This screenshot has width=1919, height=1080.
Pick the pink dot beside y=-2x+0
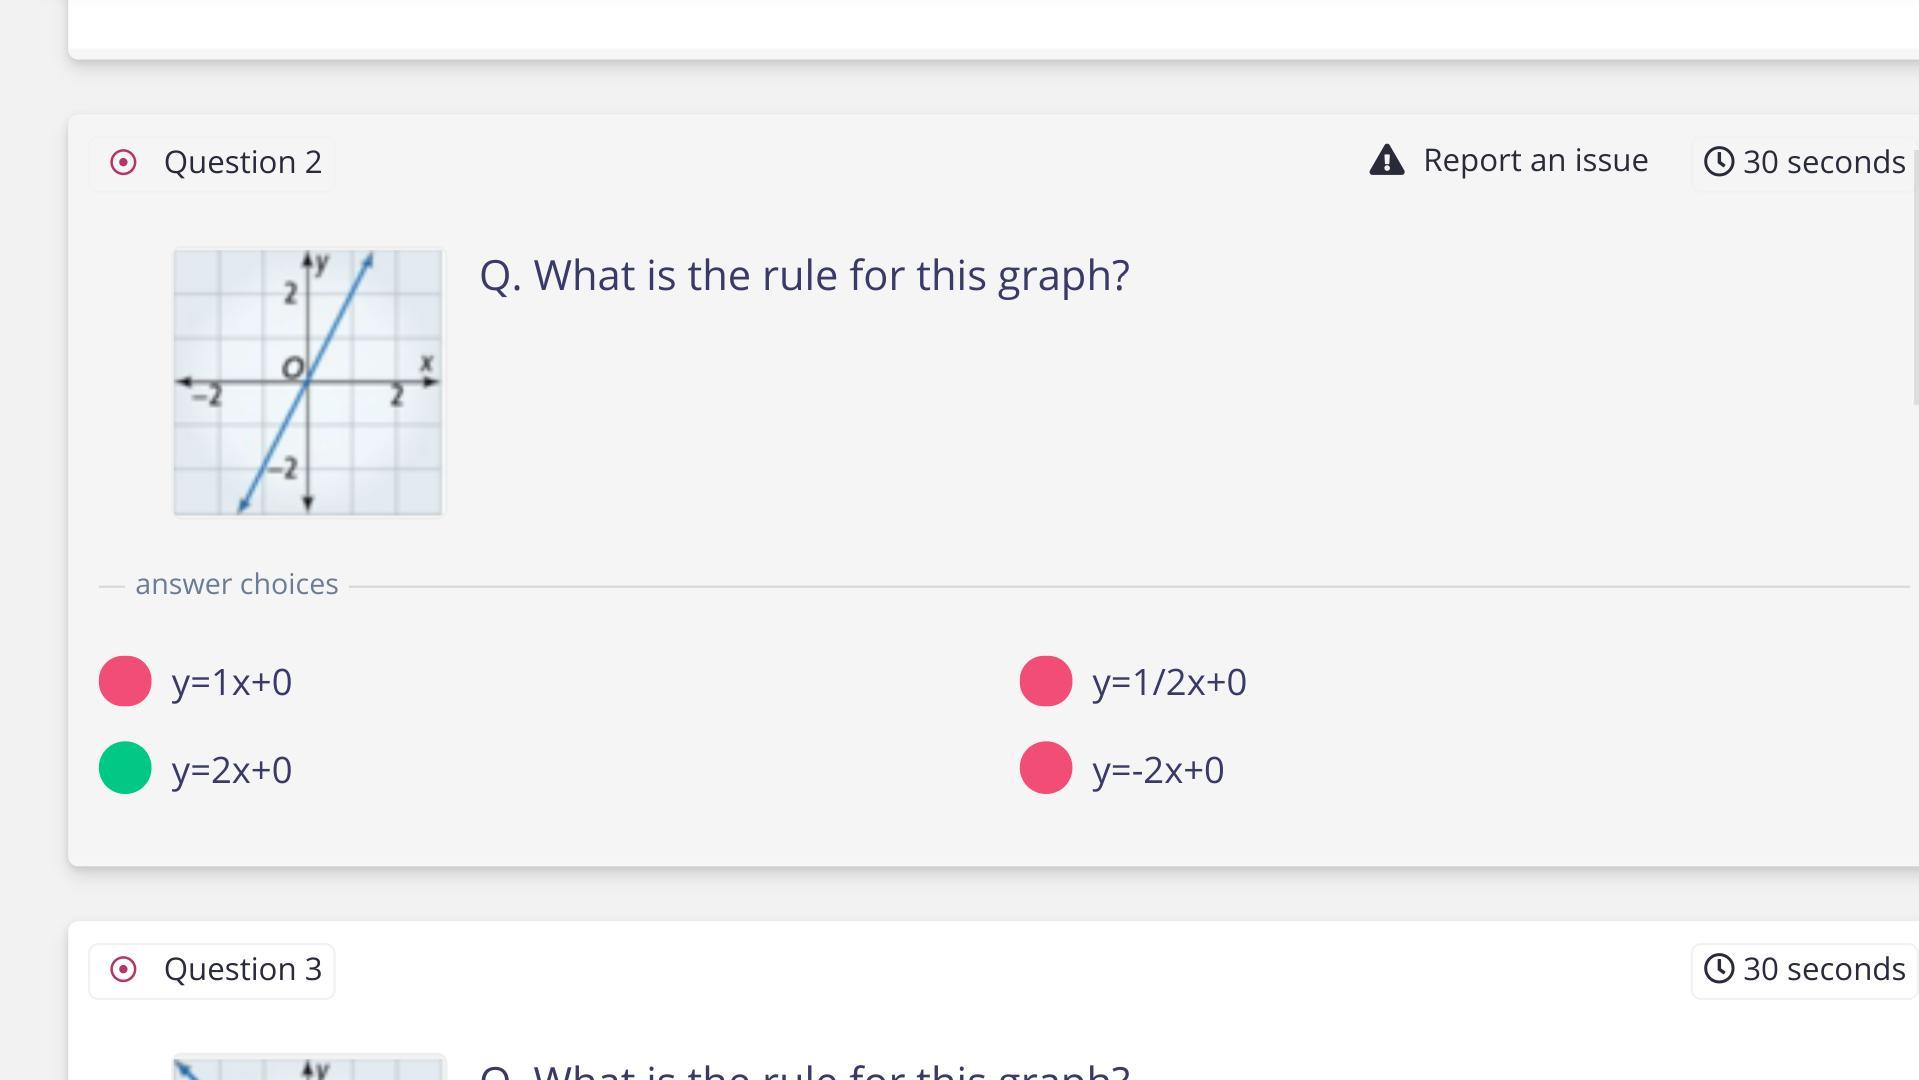pyautogui.click(x=1045, y=768)
